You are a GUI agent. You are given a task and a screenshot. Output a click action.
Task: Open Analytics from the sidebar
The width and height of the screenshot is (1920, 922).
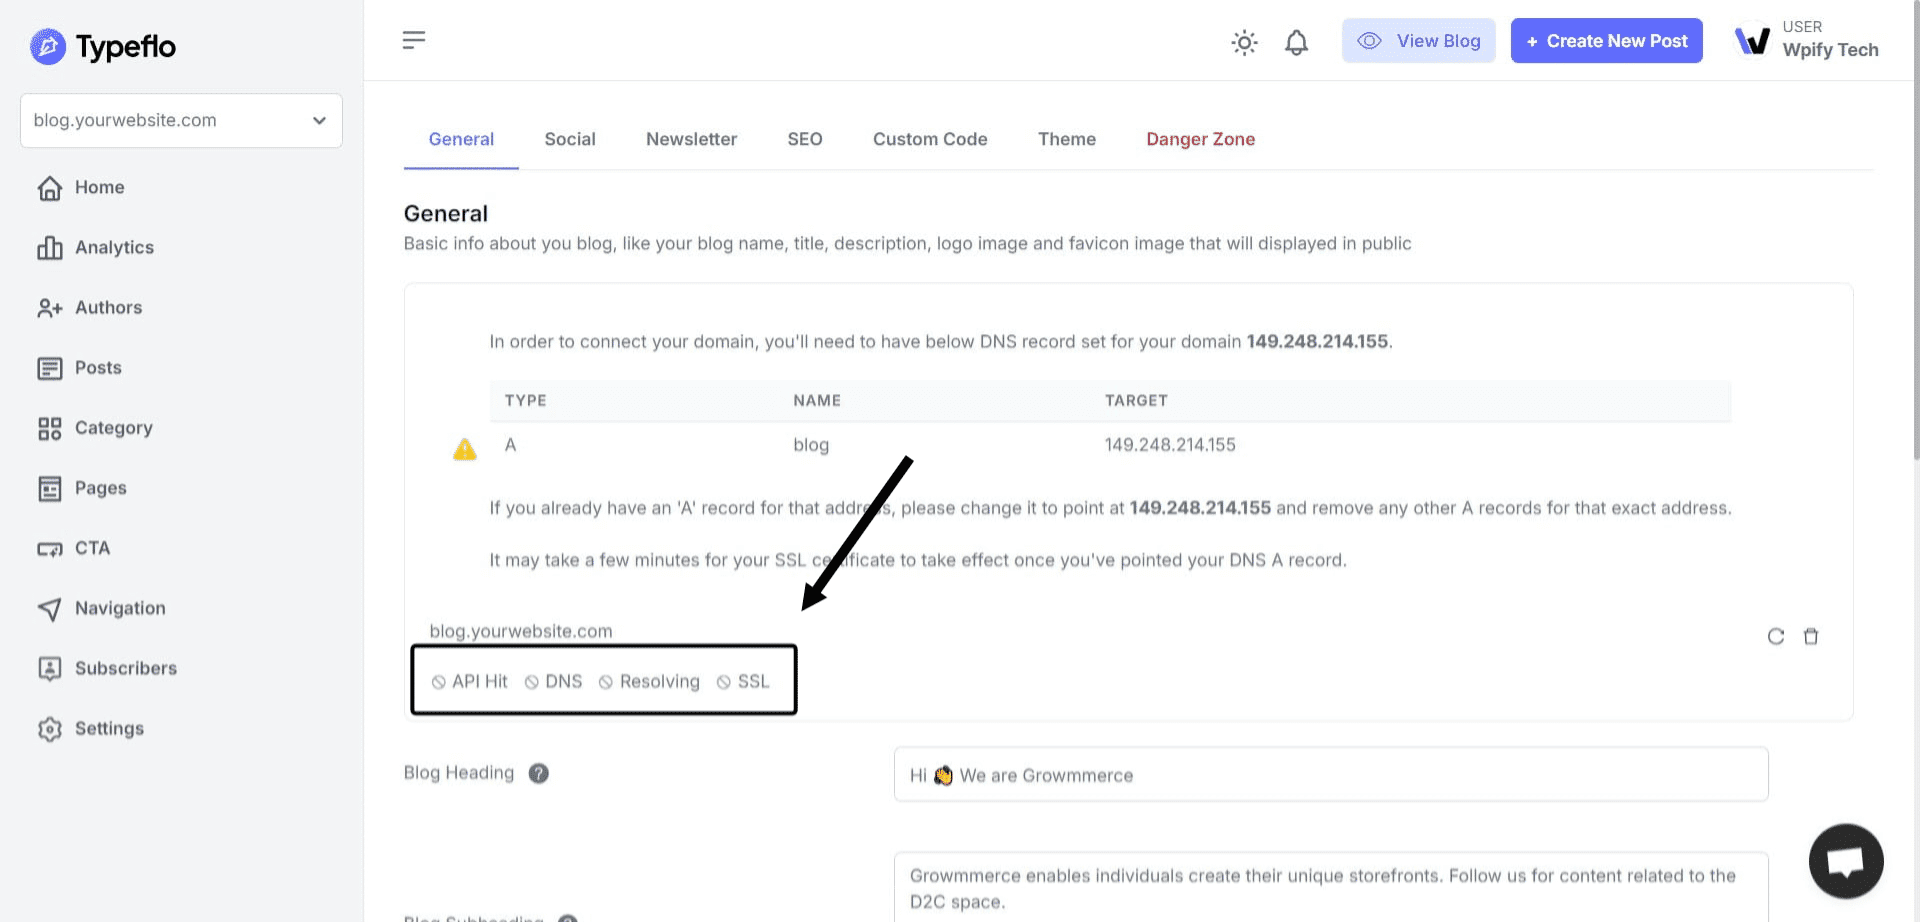click(x=114, y=248)
